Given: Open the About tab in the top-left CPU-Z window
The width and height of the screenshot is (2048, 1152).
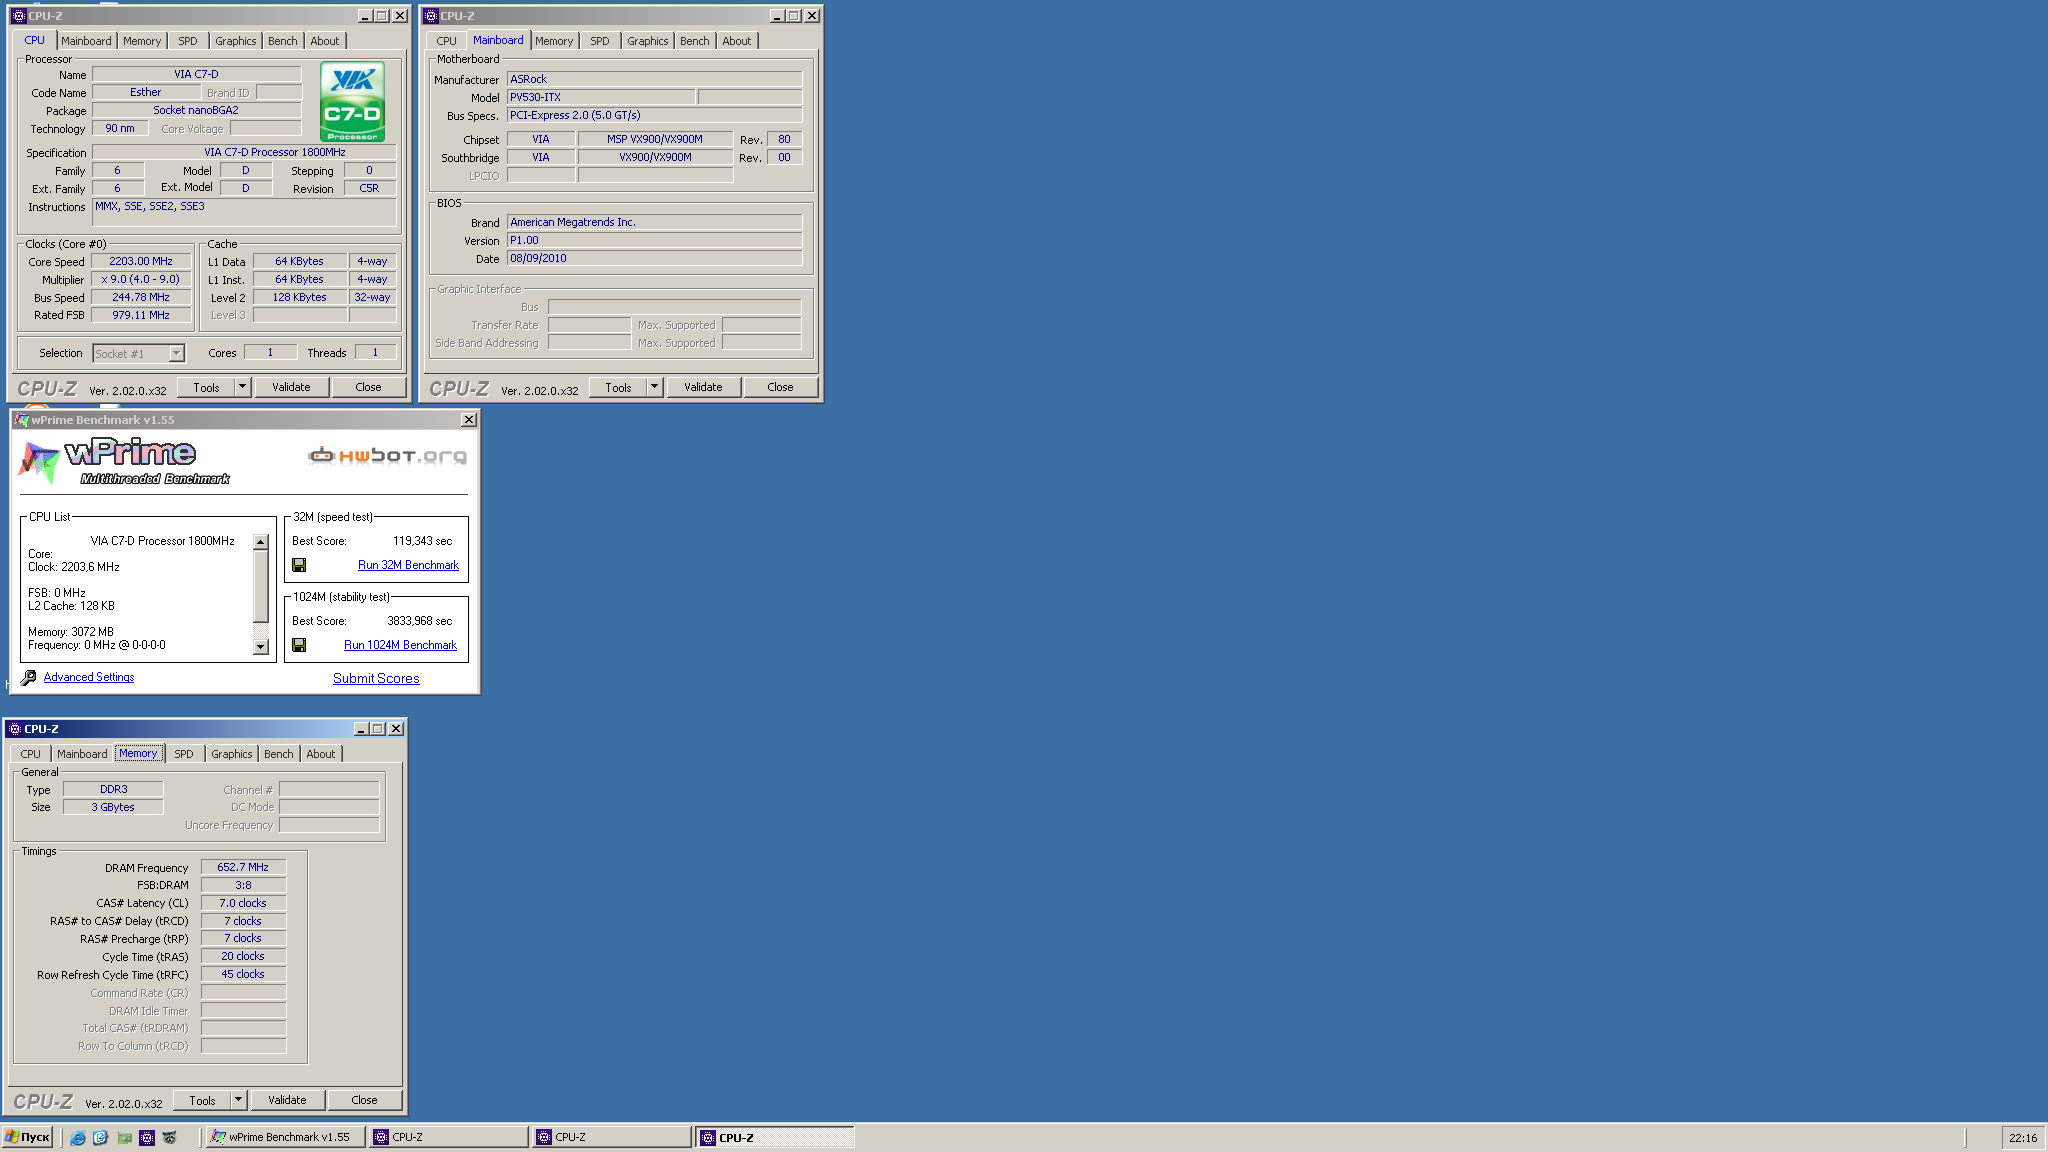Looking at the screenshot, I should [325, 41].
